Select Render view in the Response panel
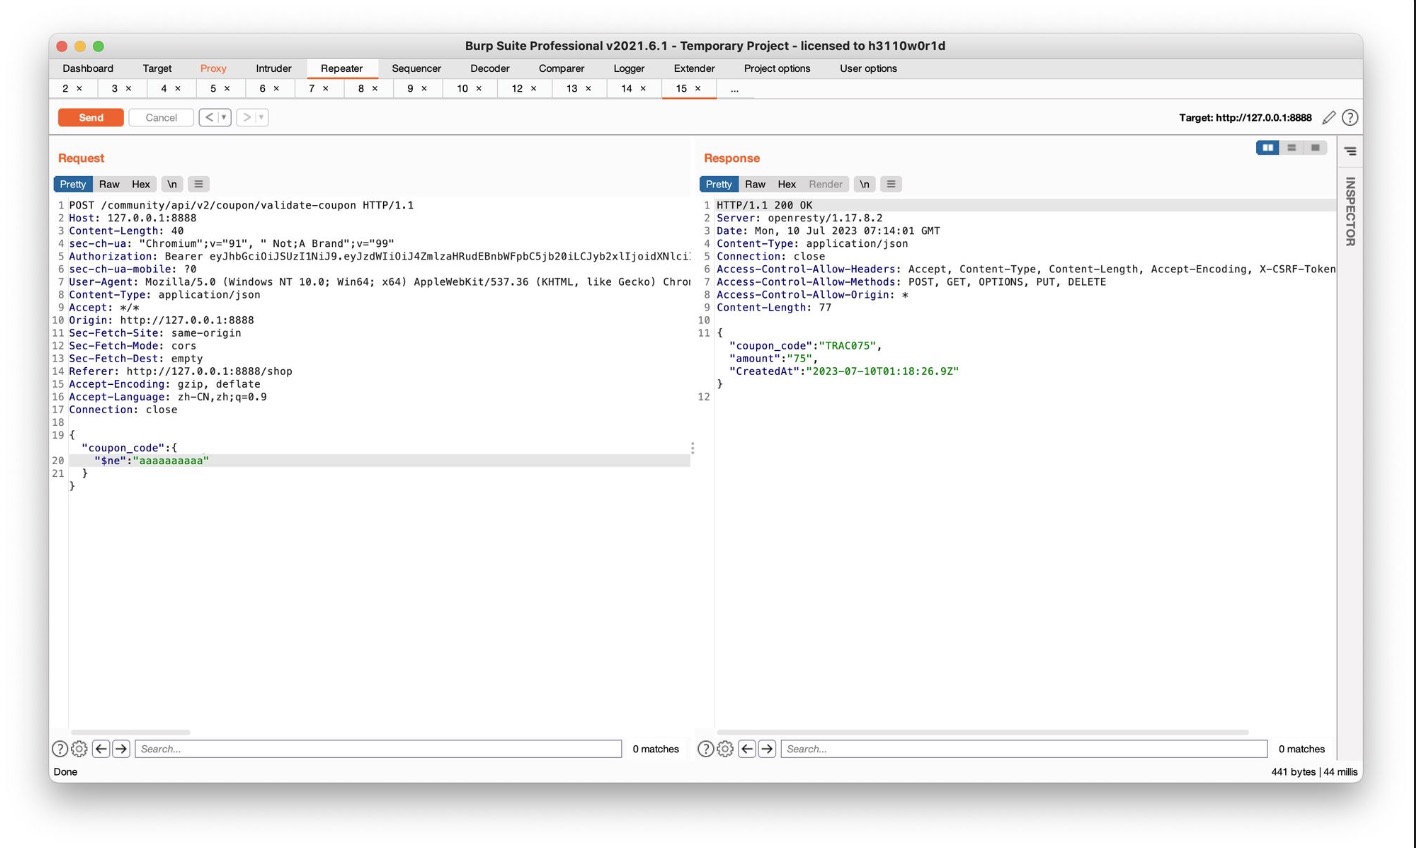Image resolution: width=1416 pixels, height=848 pixels. (826, 184)
